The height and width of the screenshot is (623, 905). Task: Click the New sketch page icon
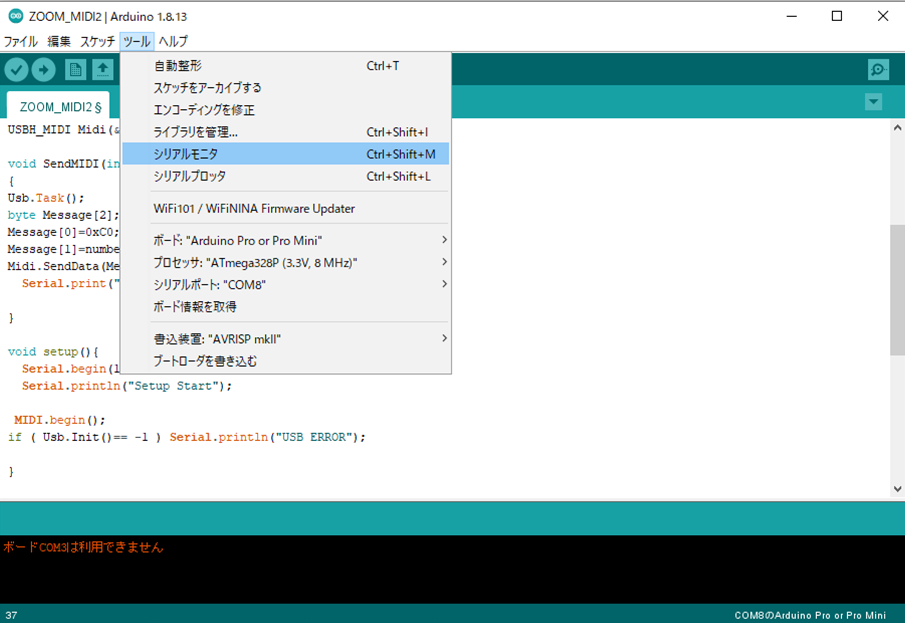[75, 70]
